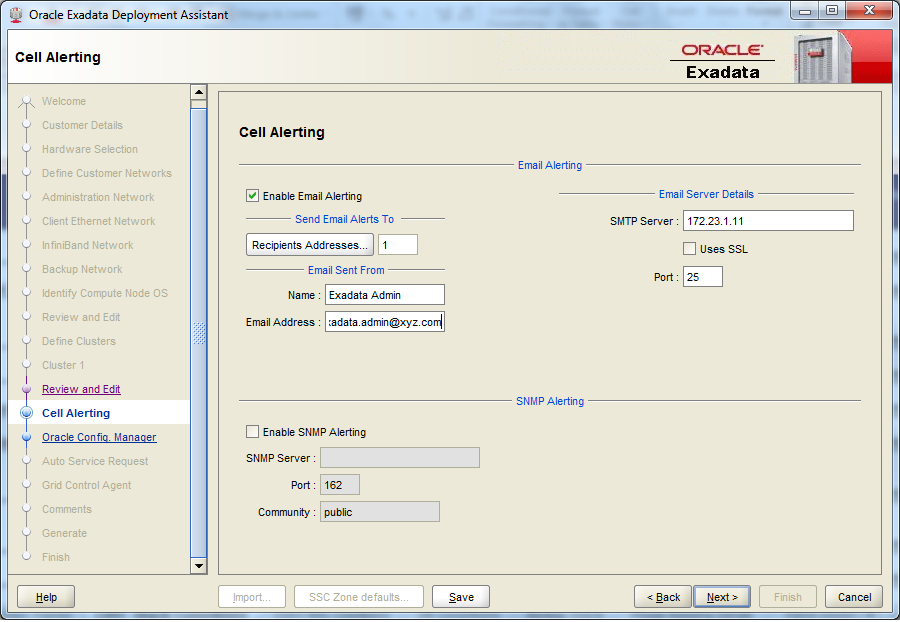Jump to the Auto Service Request step
This screenshot has width=900, height=622.
click(95, 461)
